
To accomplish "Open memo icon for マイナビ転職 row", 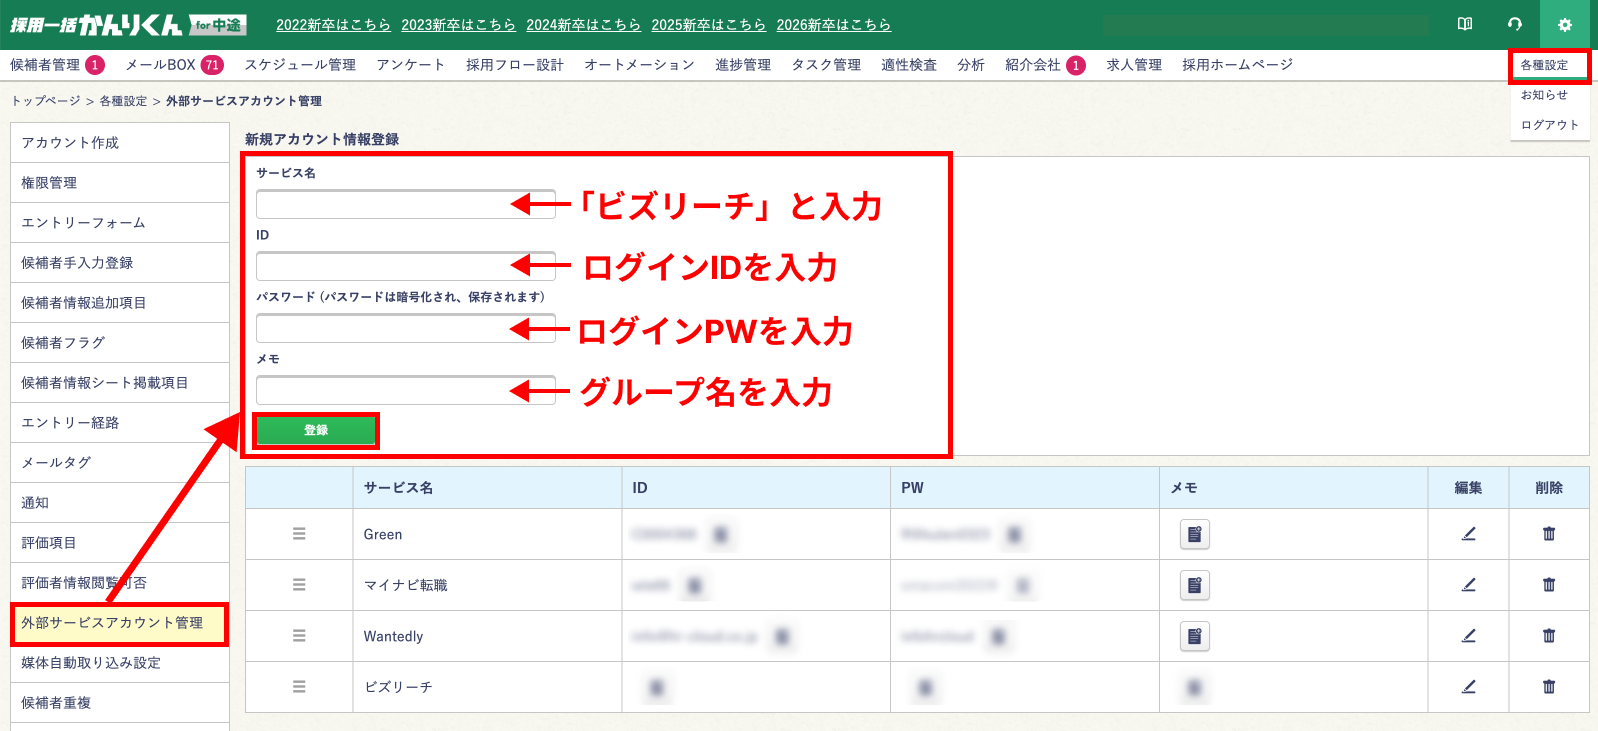I will click(x=1194, y=585).
